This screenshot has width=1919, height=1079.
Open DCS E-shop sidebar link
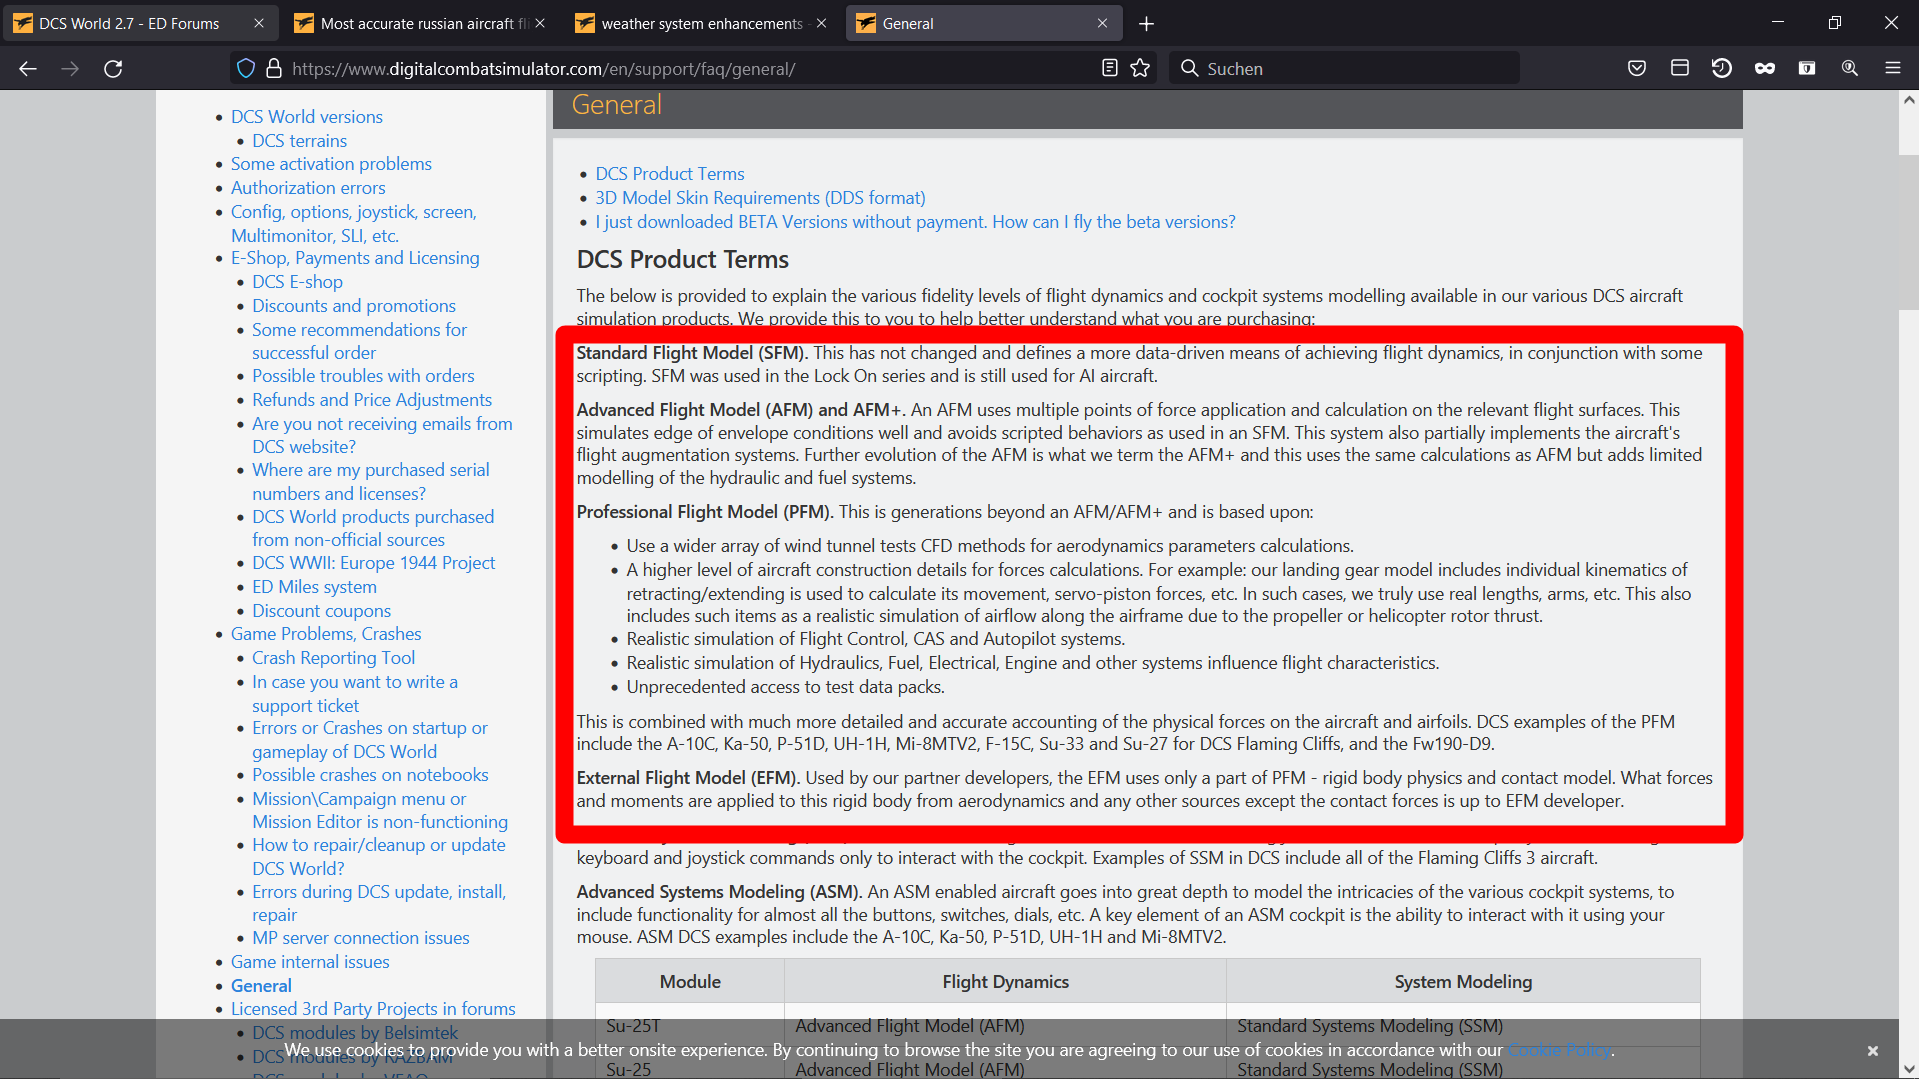[297, 282]
